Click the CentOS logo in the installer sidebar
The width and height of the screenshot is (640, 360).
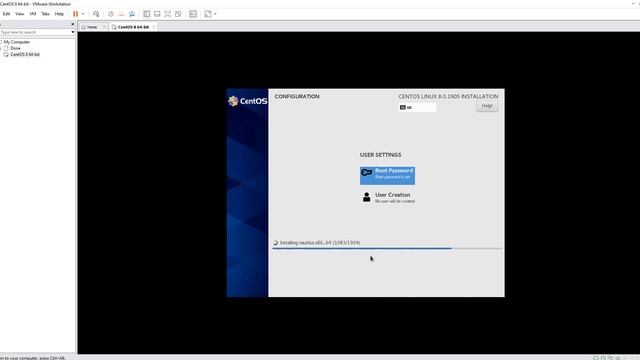click(x=247, y=101)
